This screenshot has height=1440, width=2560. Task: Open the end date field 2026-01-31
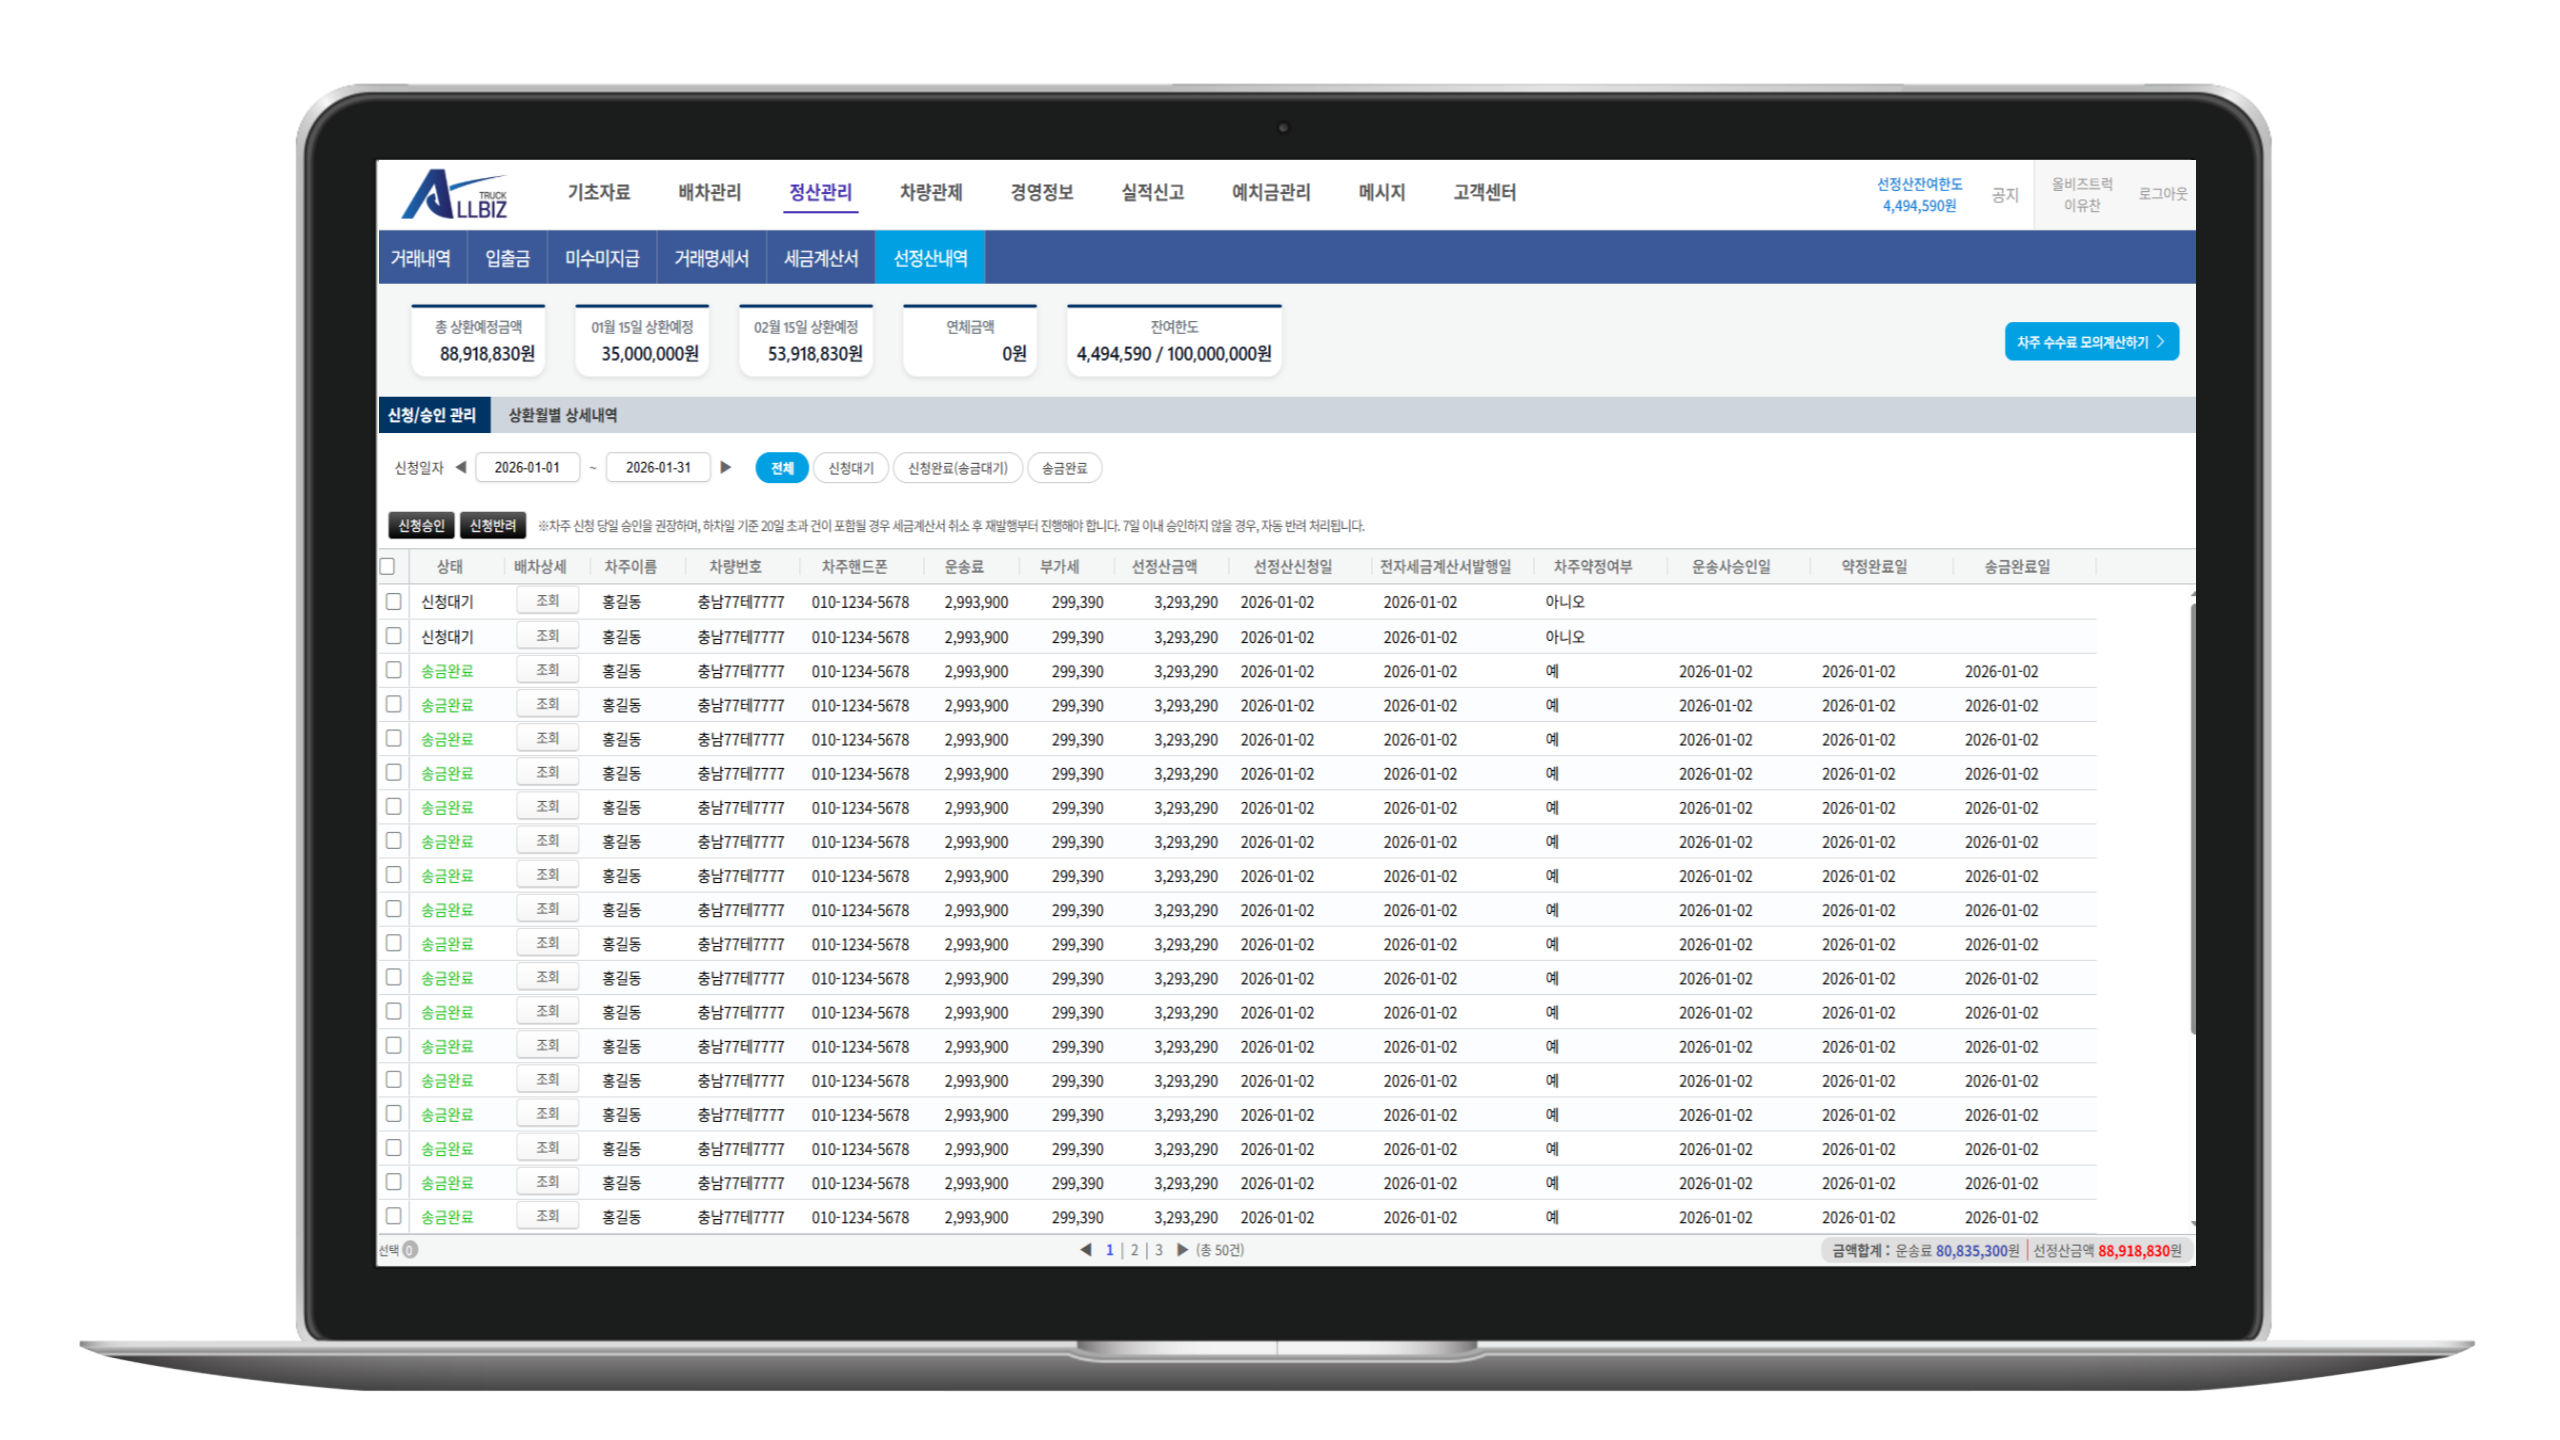657,467
